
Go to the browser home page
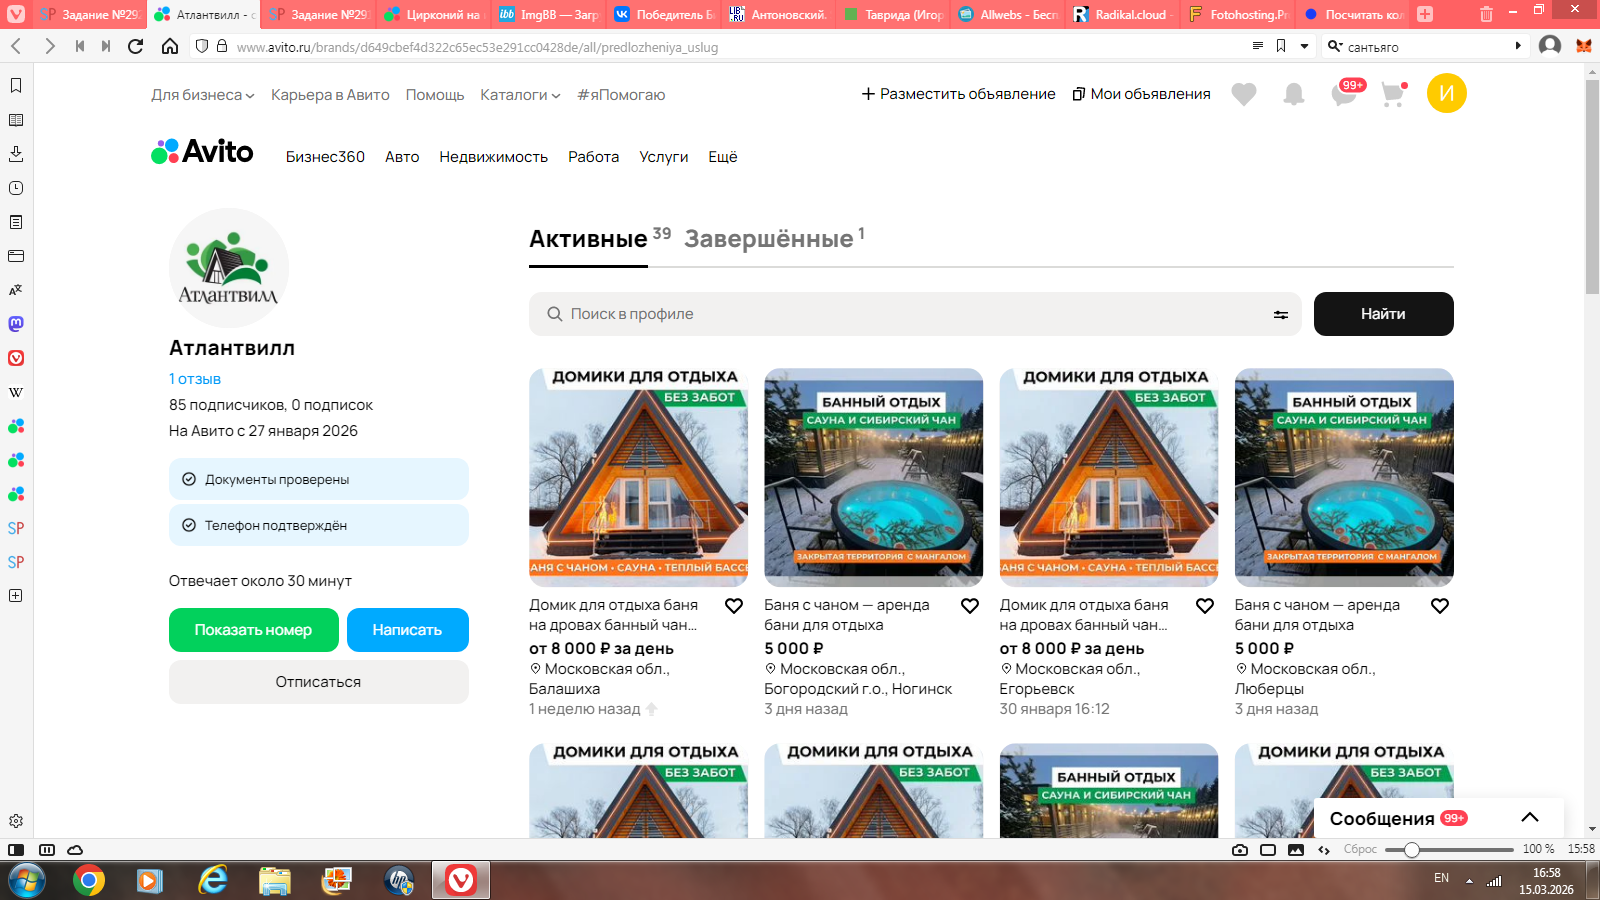170,46
